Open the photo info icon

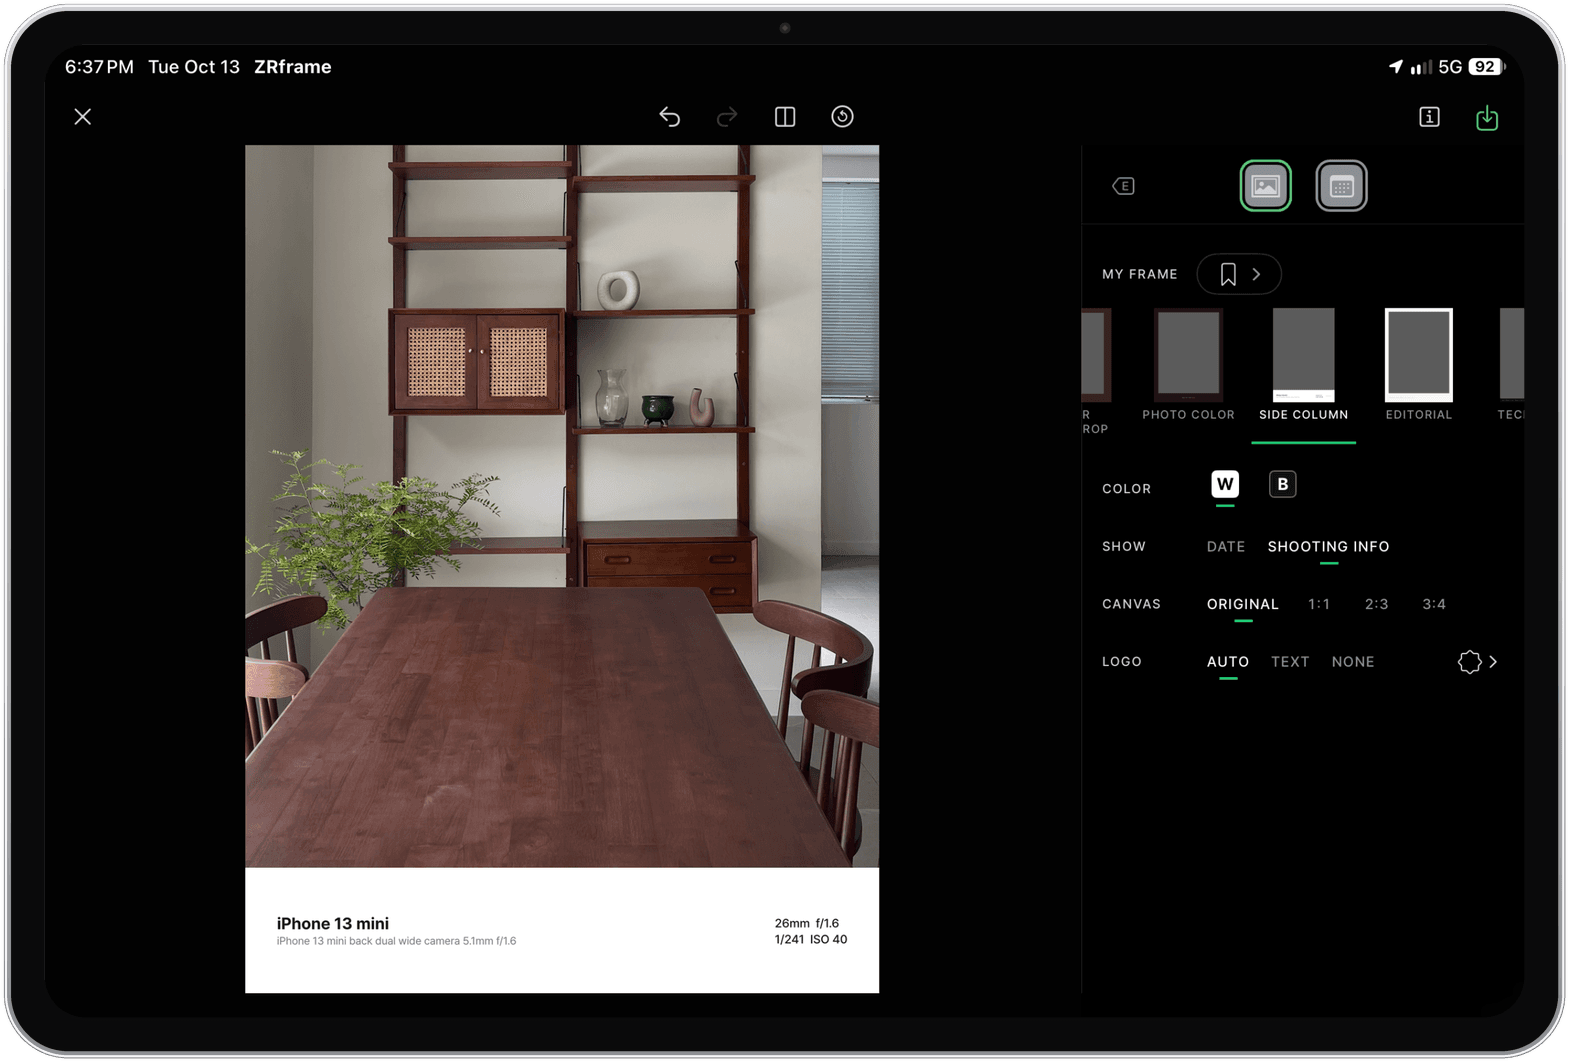1430,117
